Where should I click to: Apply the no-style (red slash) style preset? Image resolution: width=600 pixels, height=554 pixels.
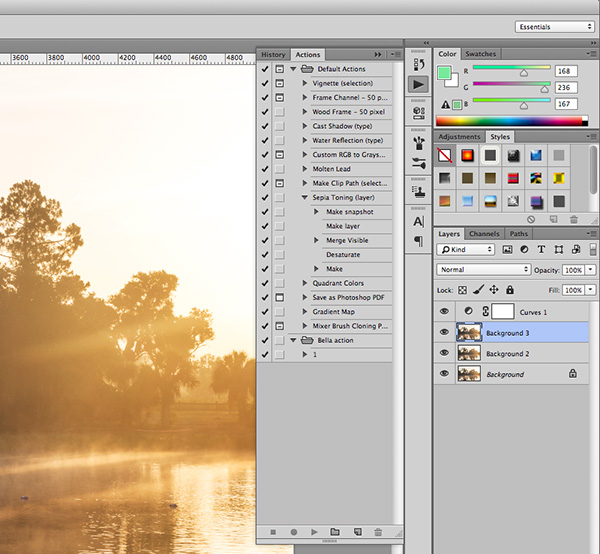click(x=444, y=155)
